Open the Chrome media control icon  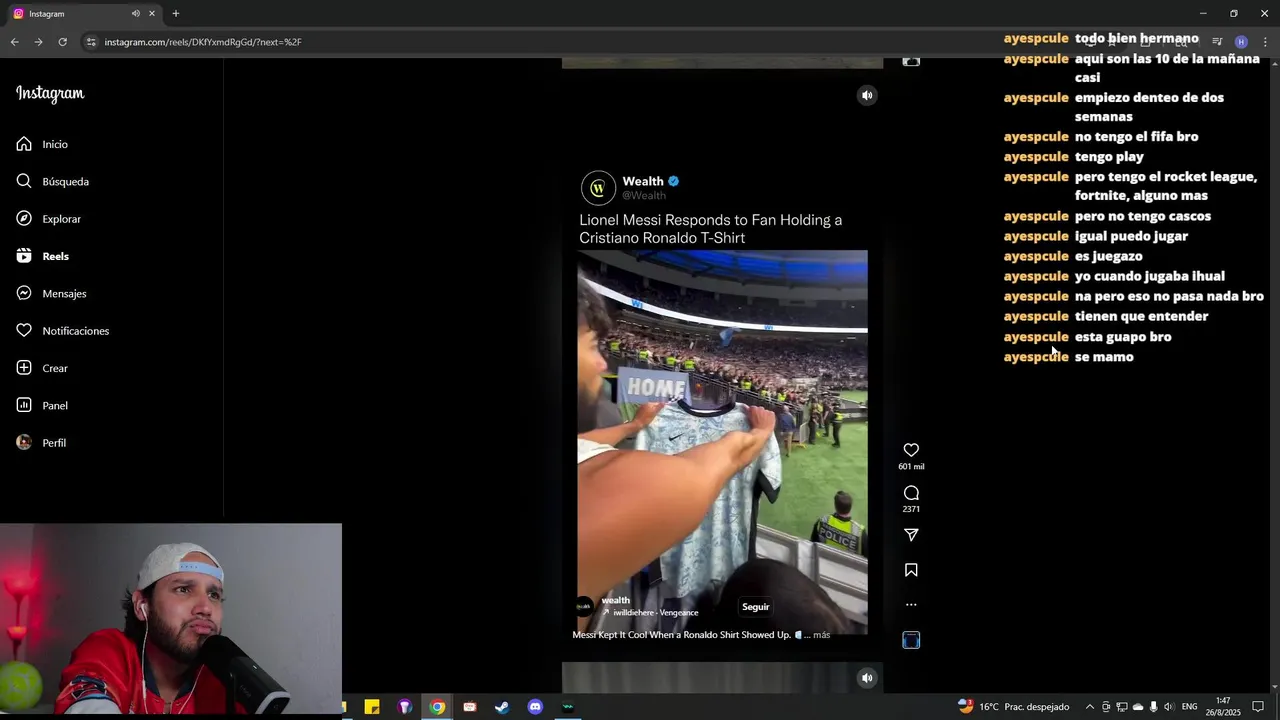[x=1217, y=42]
